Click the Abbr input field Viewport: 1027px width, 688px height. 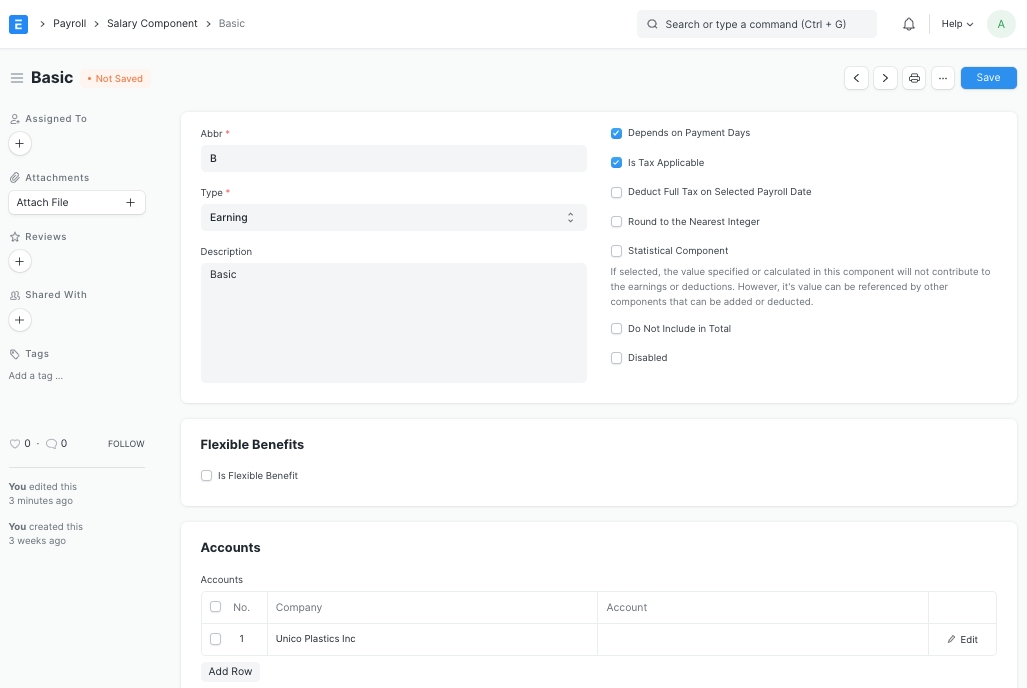(393, 158)
